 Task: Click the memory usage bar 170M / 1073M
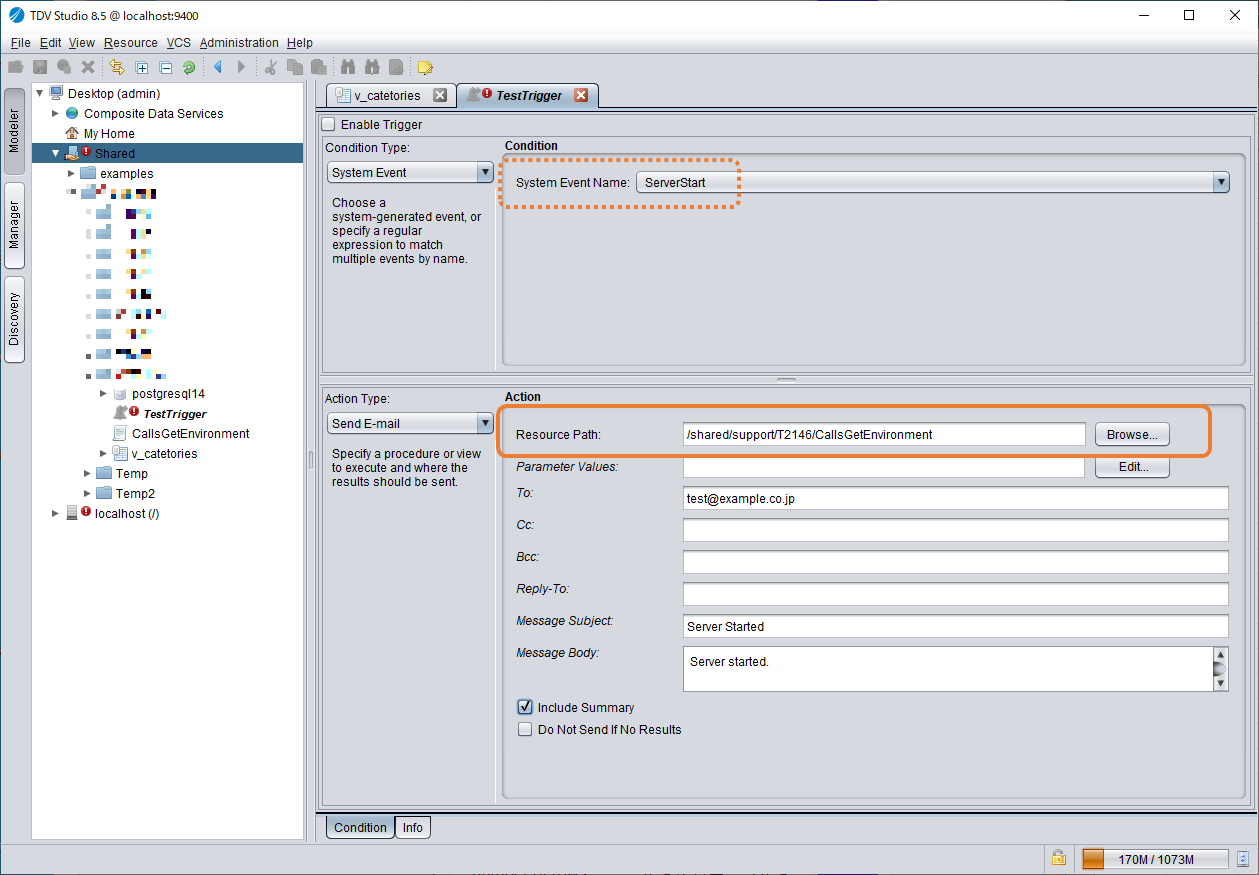point(1155,859)
